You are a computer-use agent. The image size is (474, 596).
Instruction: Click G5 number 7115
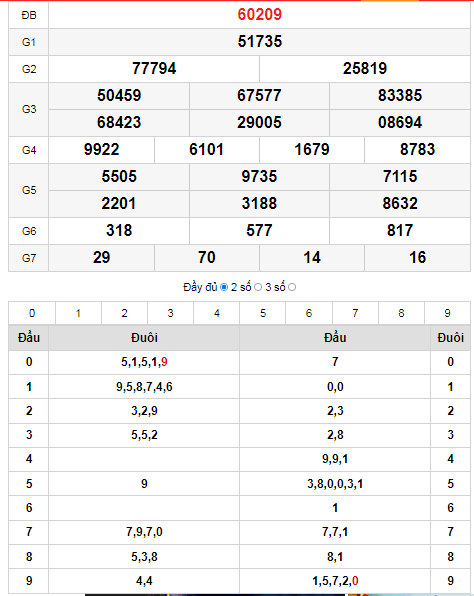[x=400, y=176]
